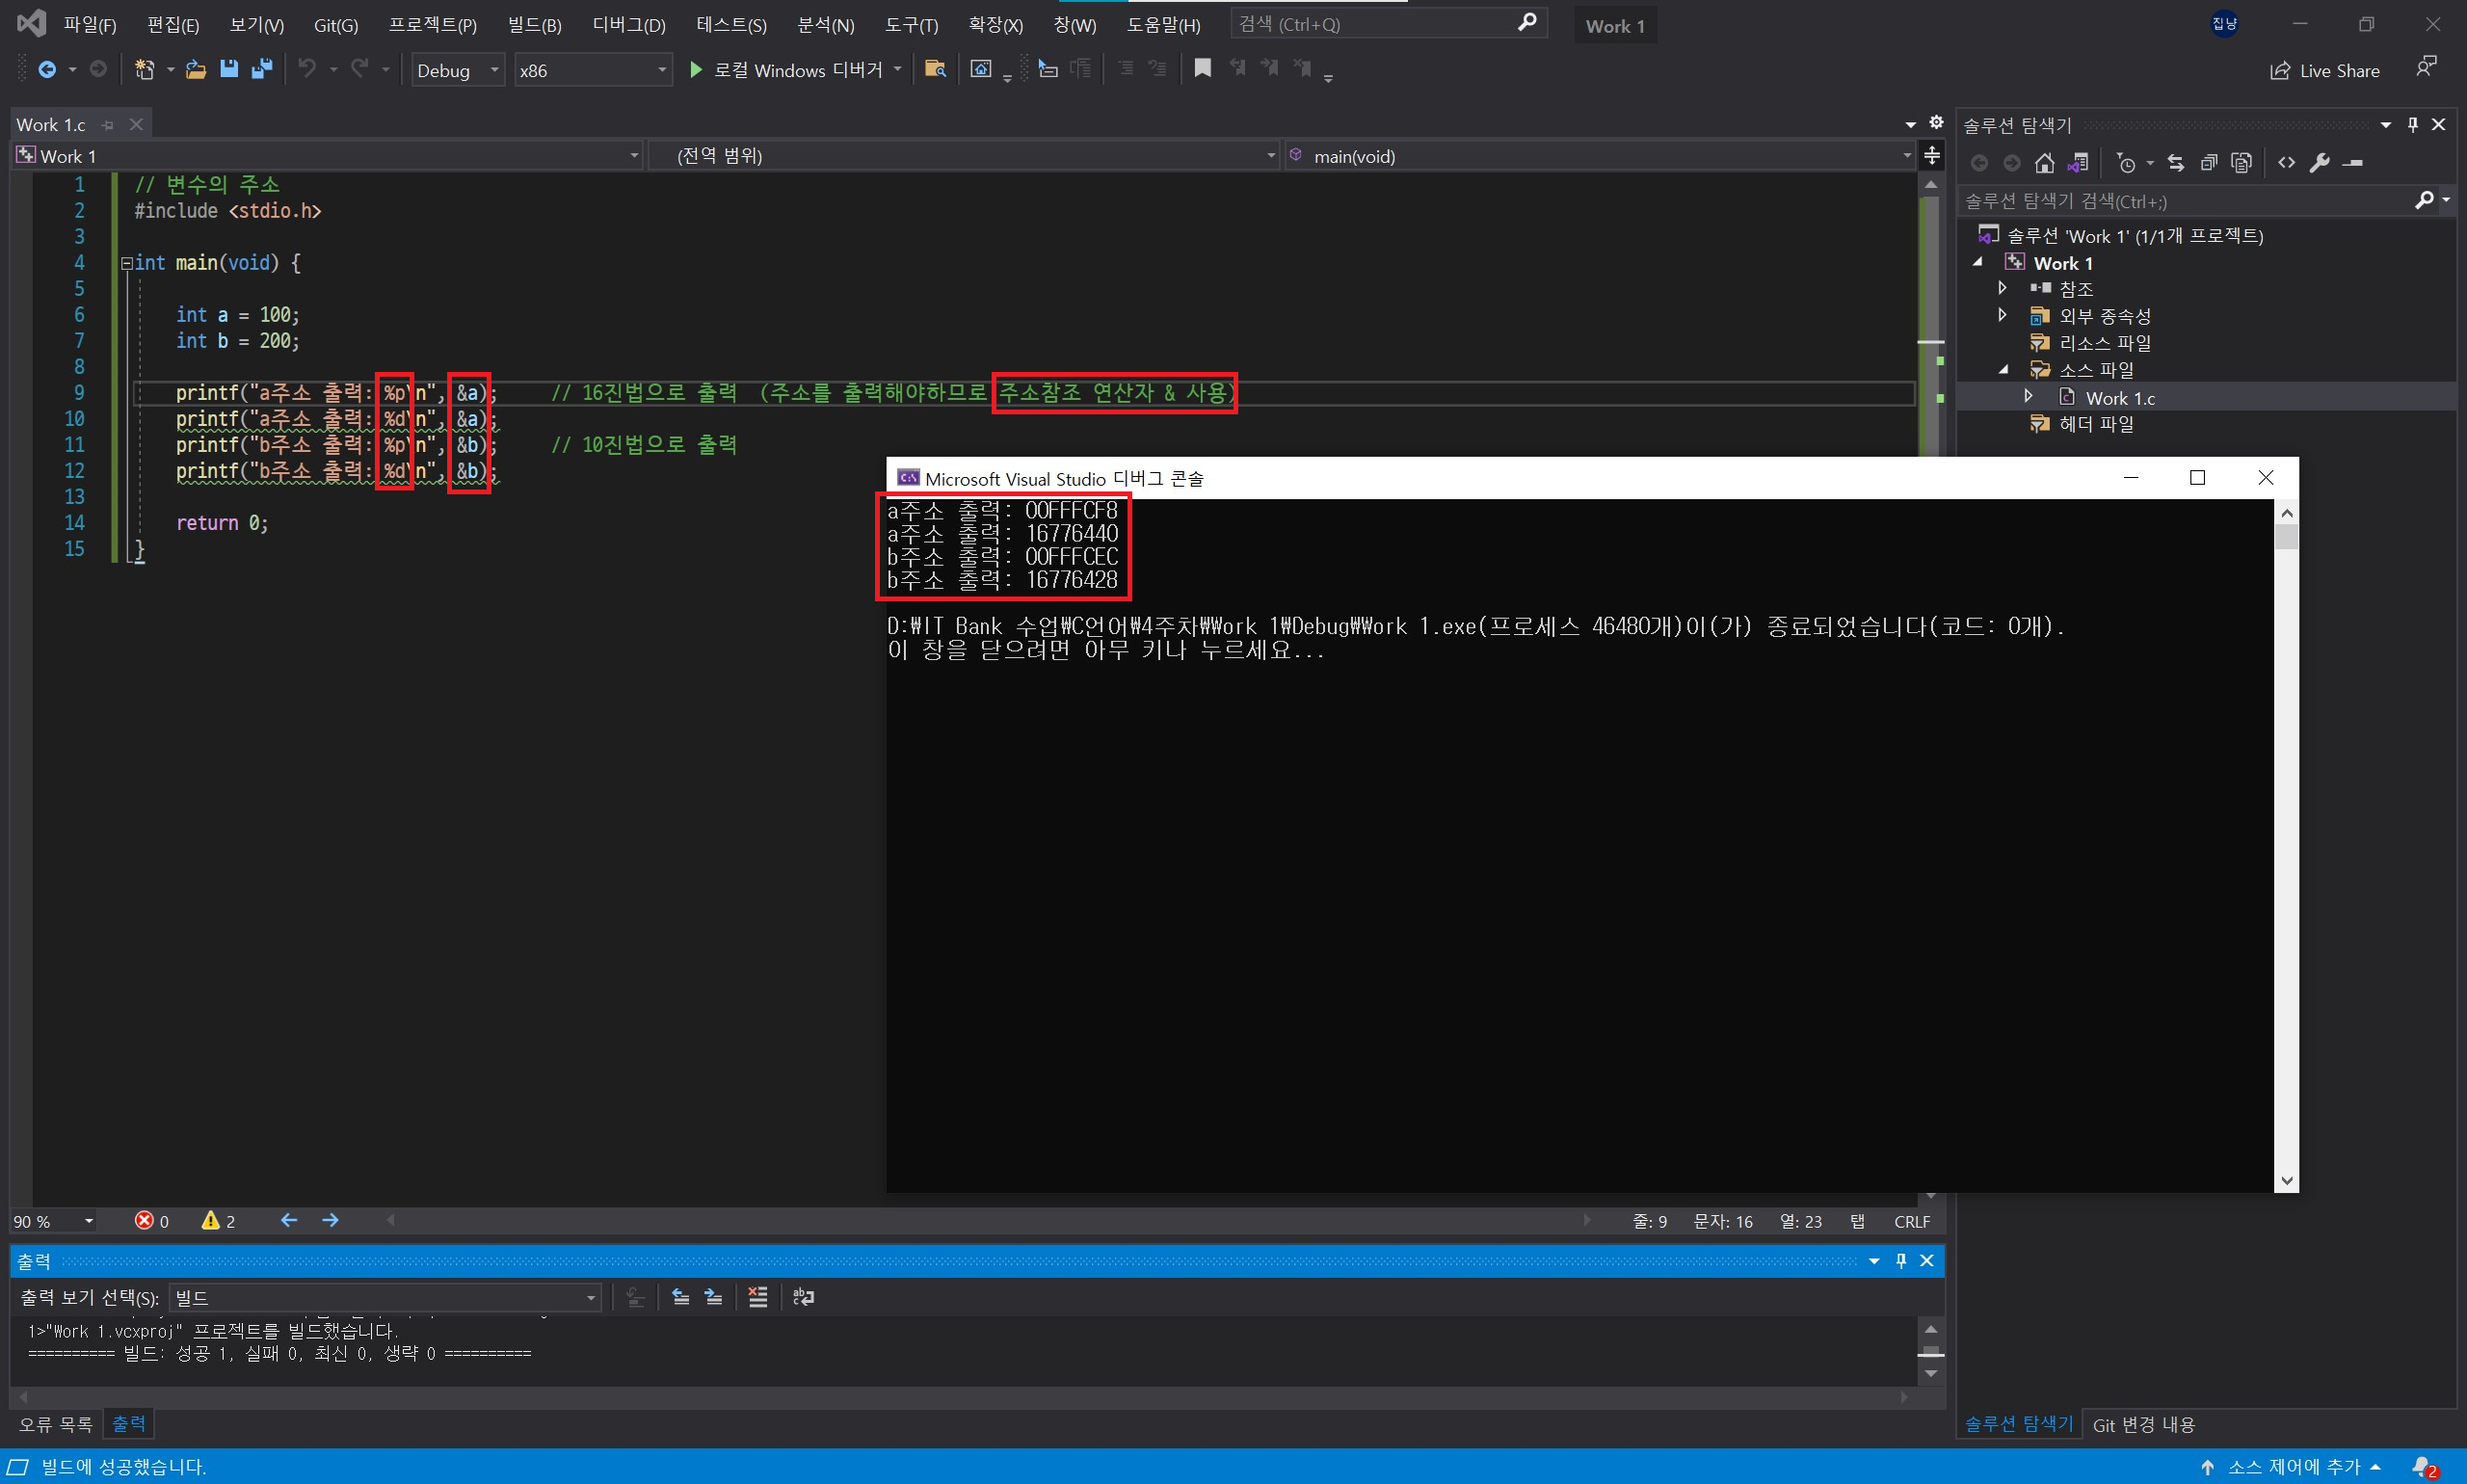Screen dimensions: 2467x1484
Task: Click Solution Explorer Home icon
Action: pos(2045,162)
